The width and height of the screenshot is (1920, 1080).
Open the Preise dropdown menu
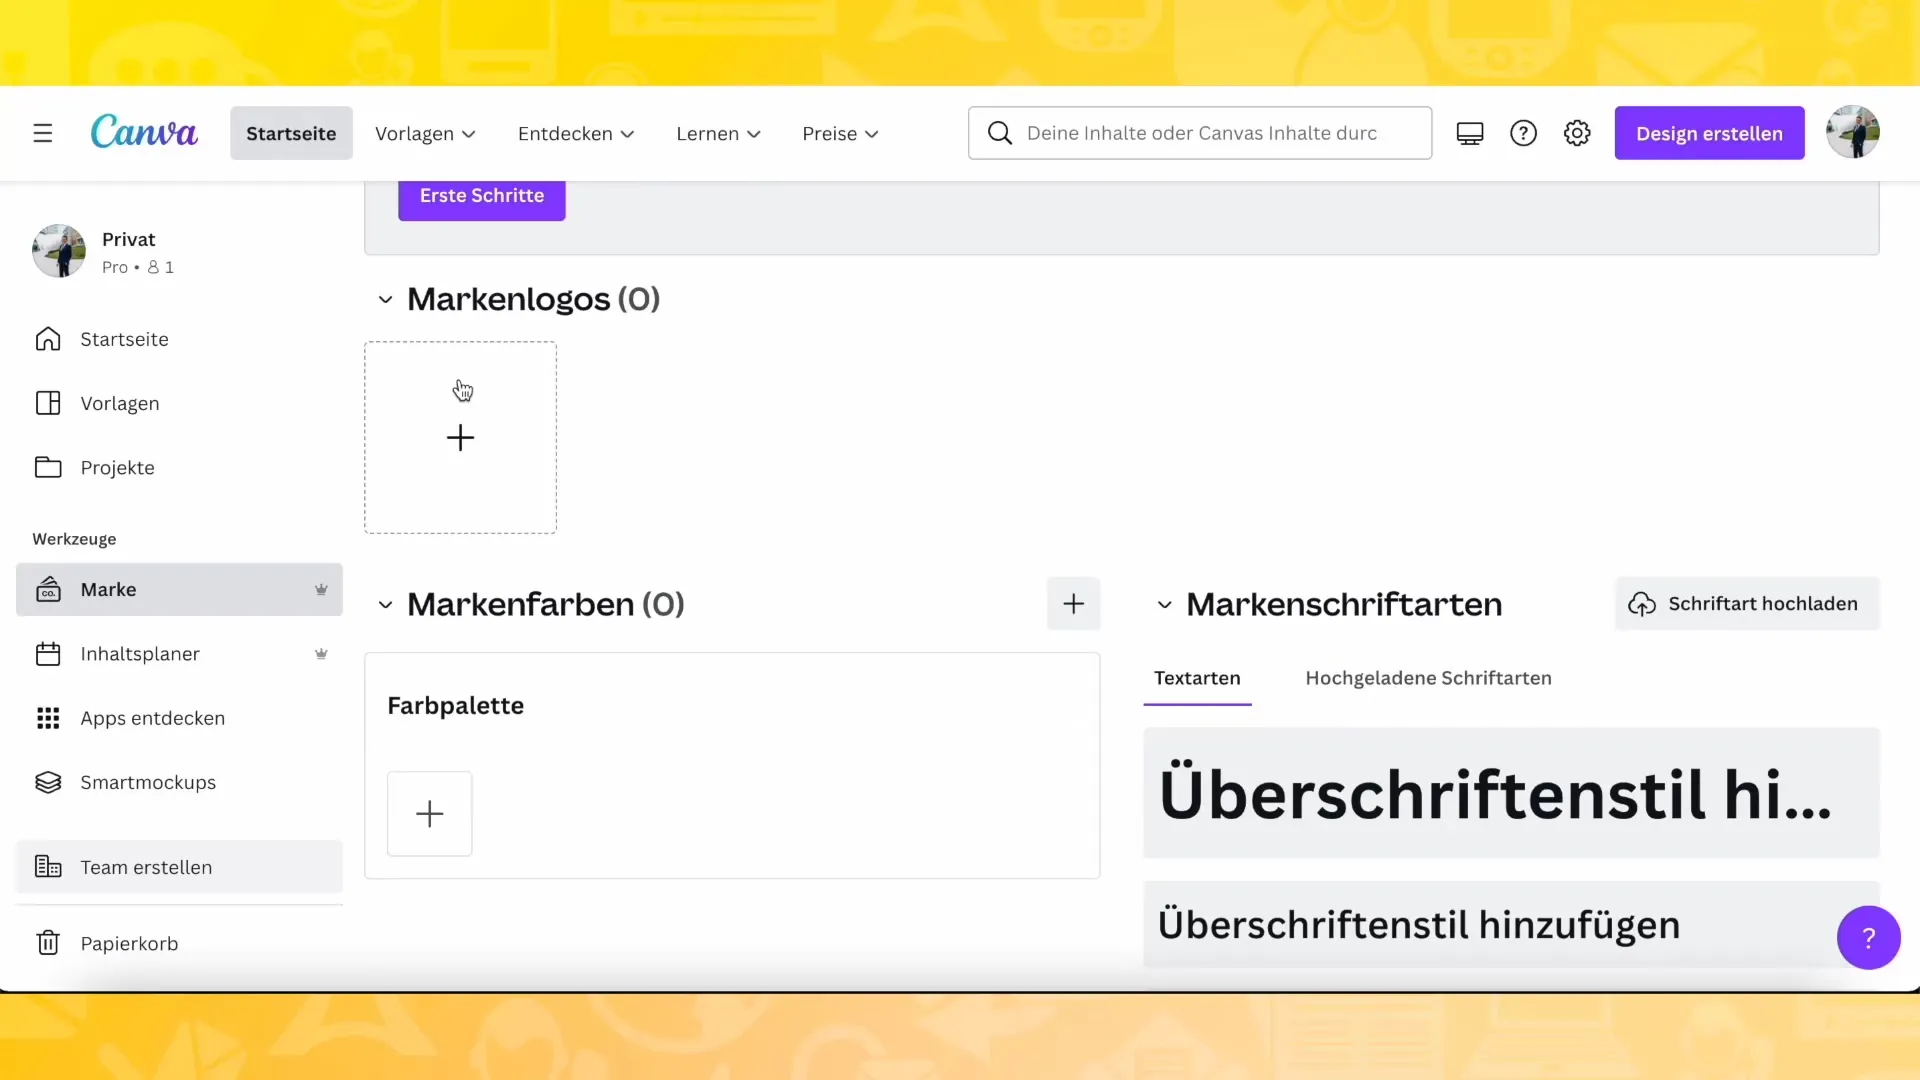tap(840, 133)
